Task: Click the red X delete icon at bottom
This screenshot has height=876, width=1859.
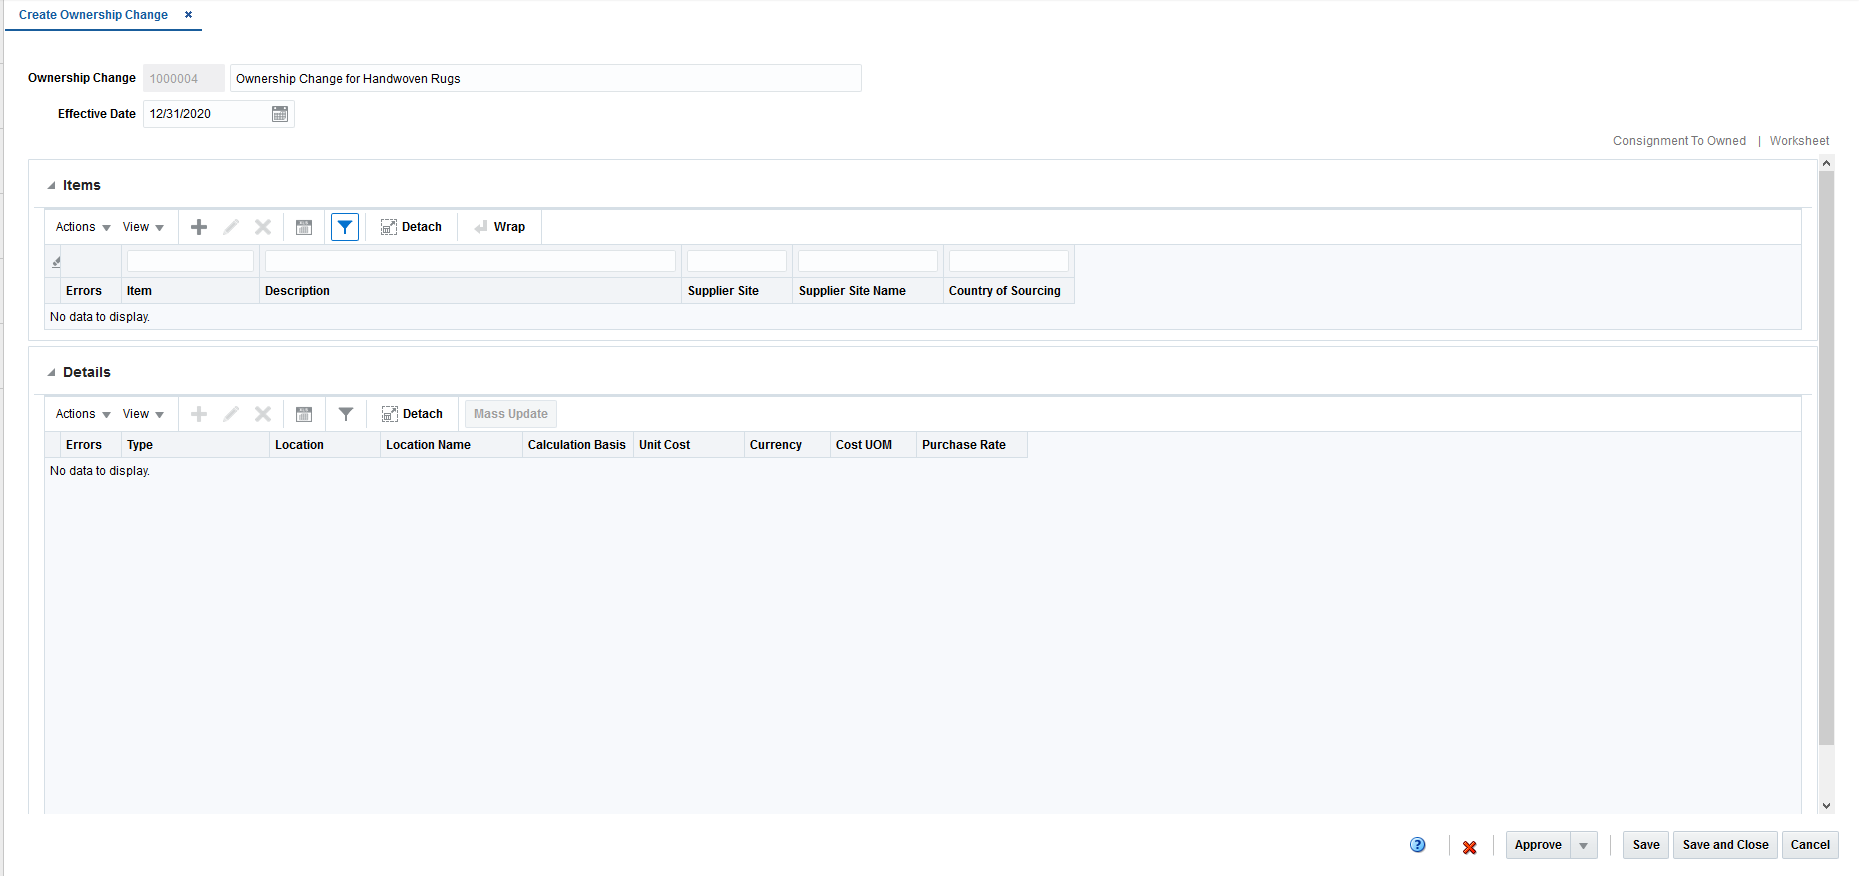Action: point(1469,846)
